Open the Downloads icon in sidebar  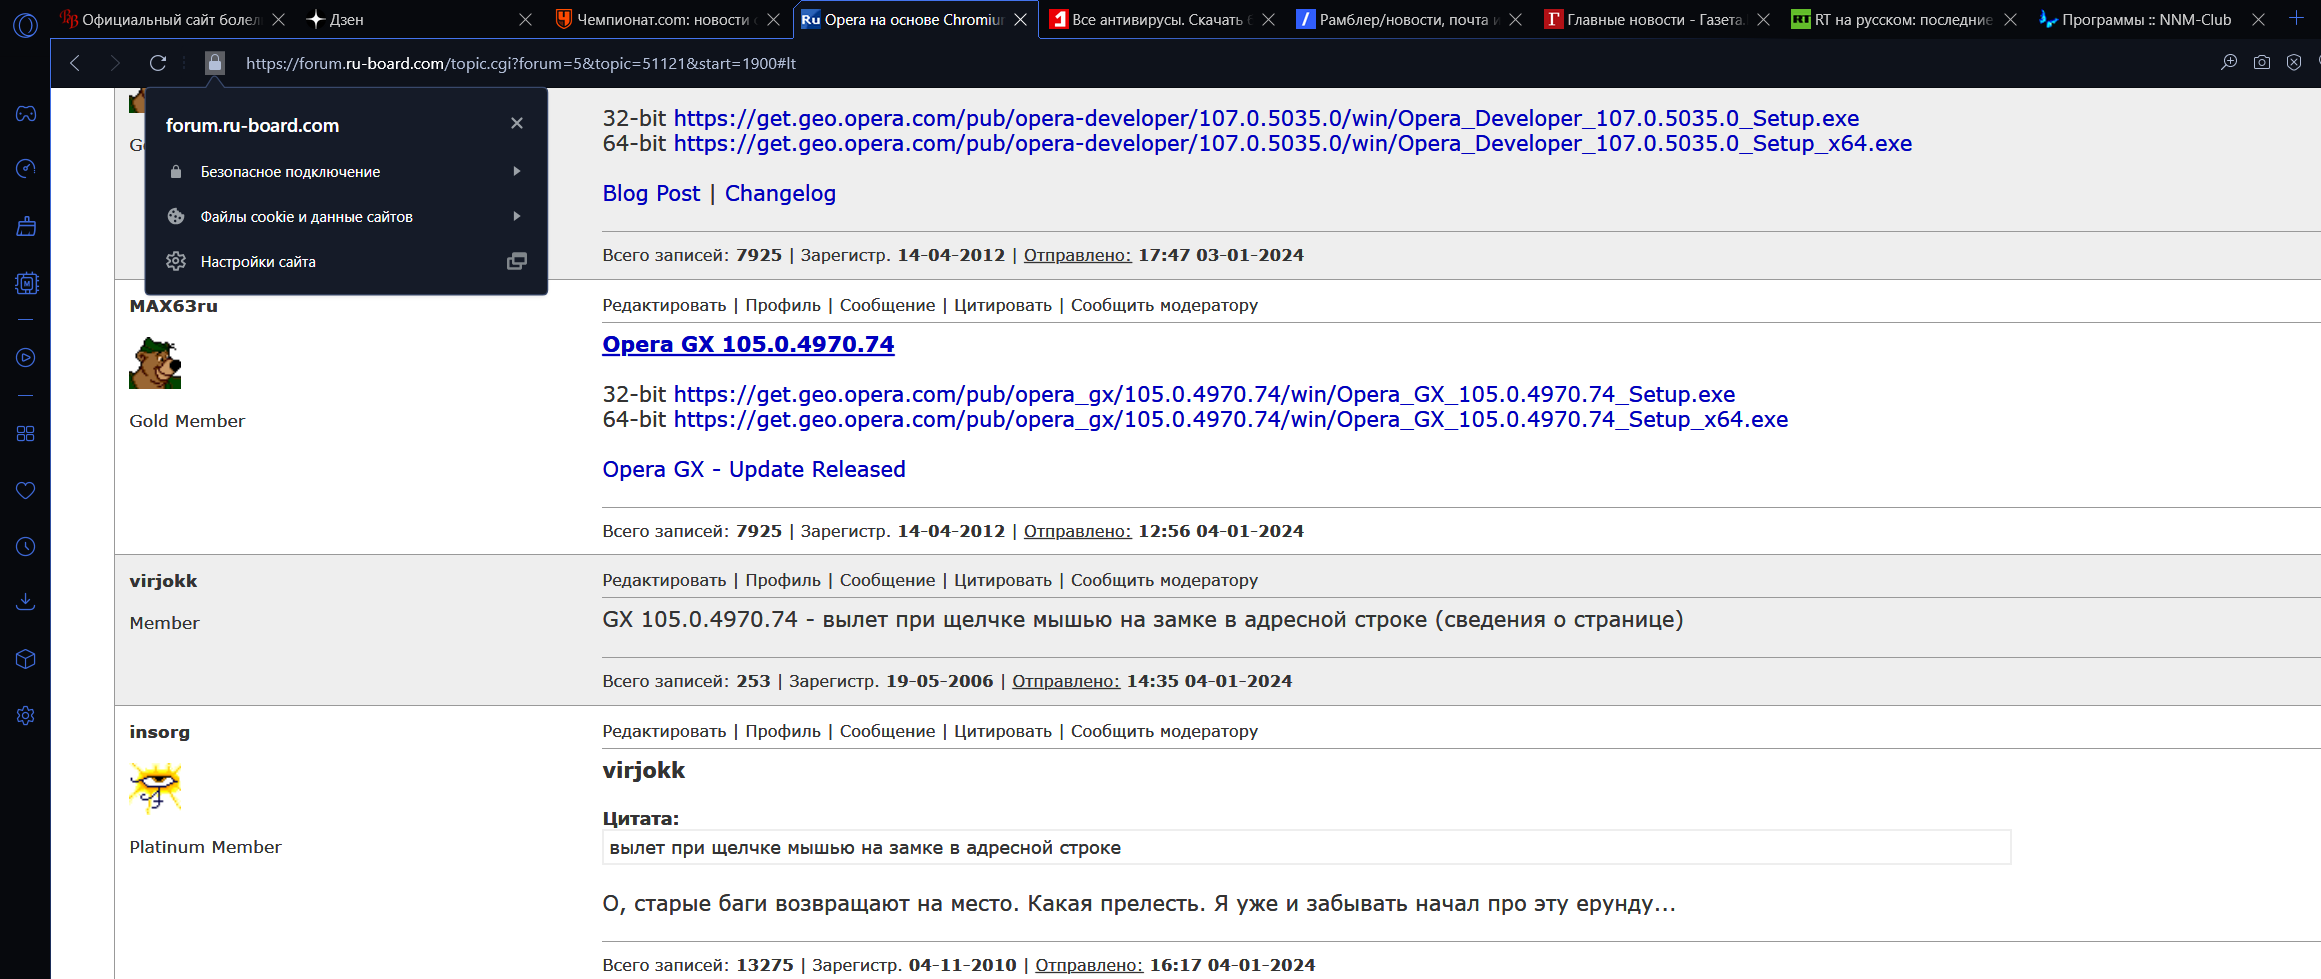coord(26,601)
